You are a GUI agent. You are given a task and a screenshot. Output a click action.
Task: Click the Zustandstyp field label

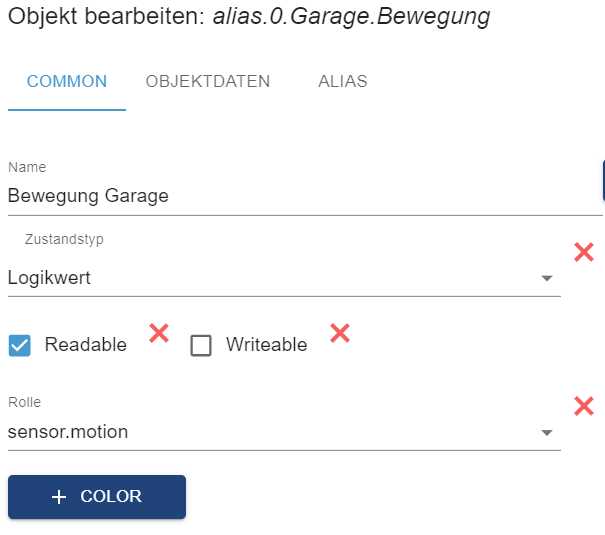point(64,240)
